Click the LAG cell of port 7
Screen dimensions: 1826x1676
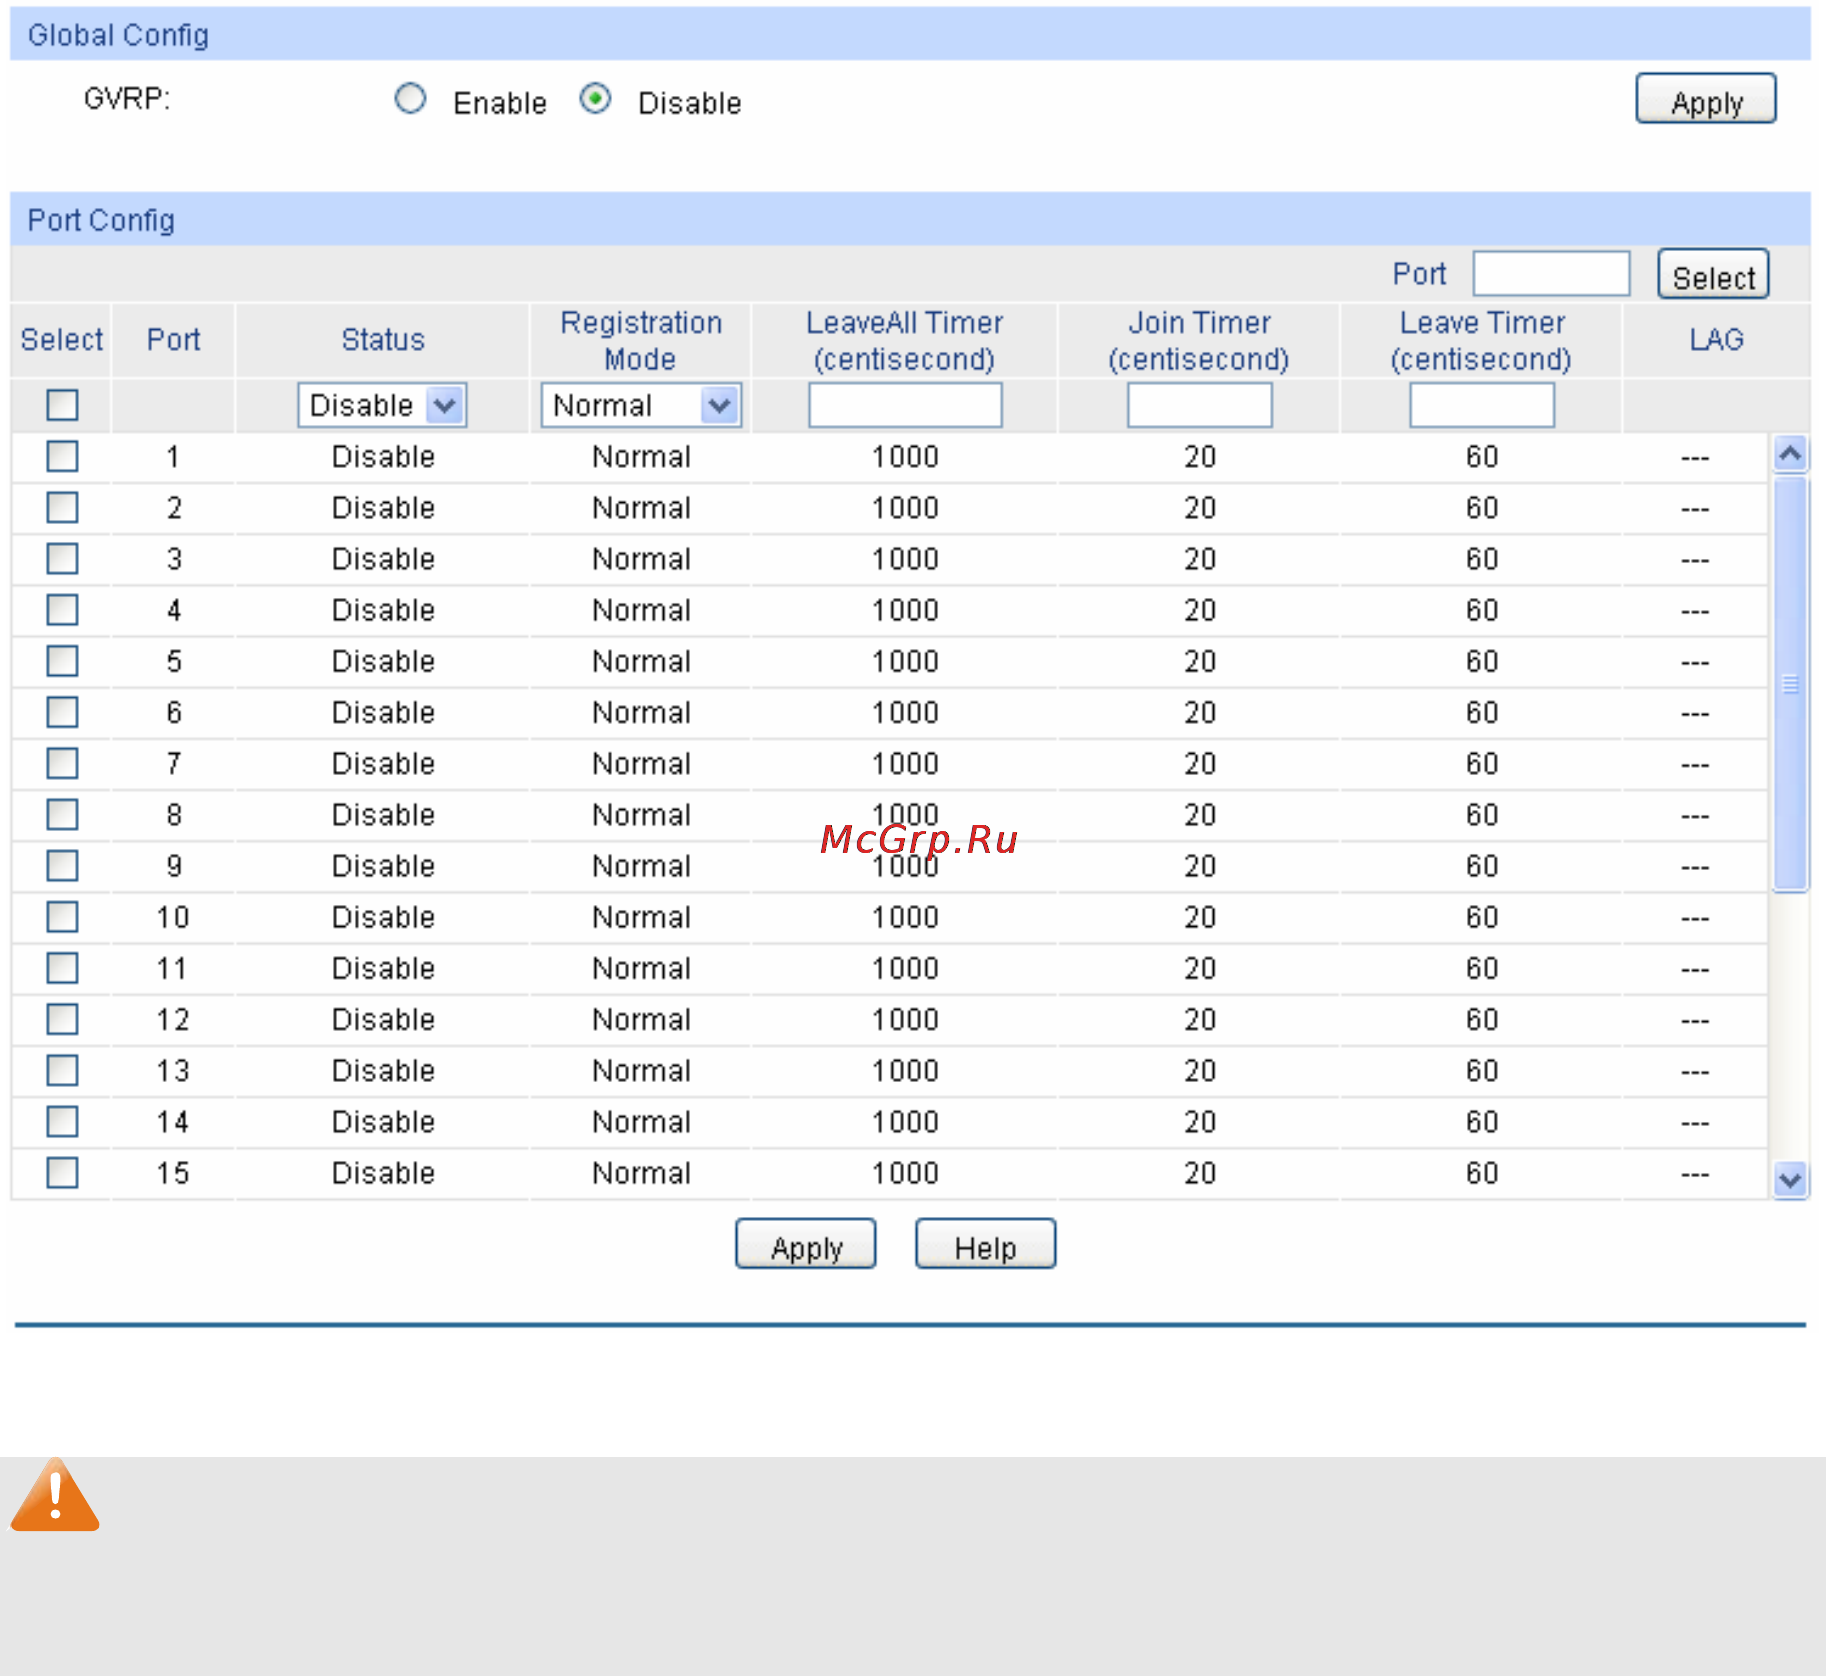coord(1695,766)
